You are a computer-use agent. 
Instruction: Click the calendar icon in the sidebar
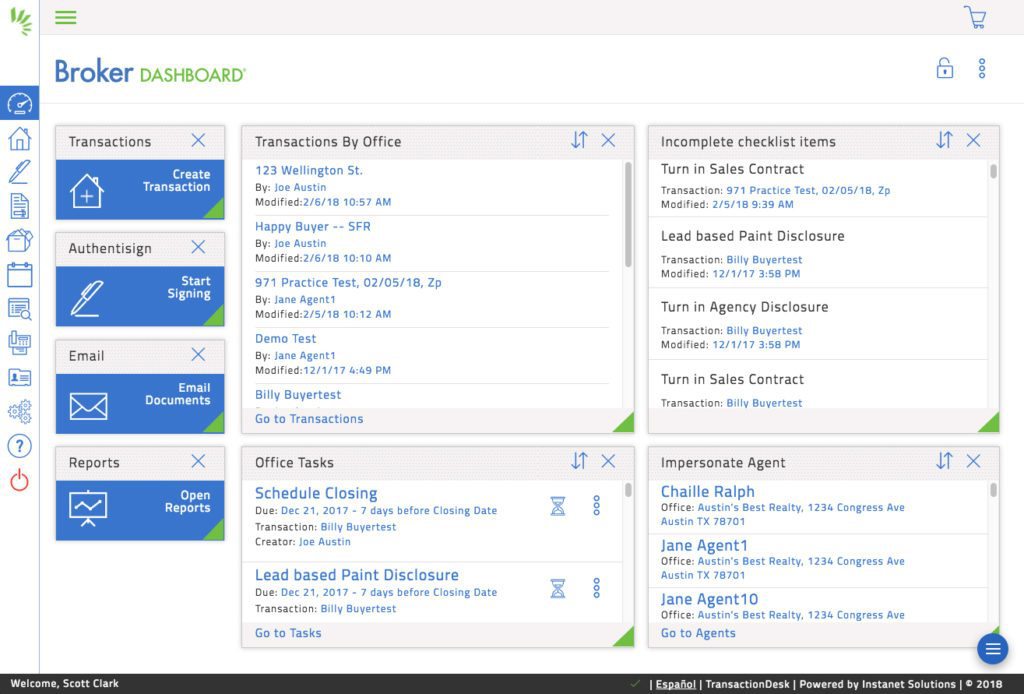point(20,275)
